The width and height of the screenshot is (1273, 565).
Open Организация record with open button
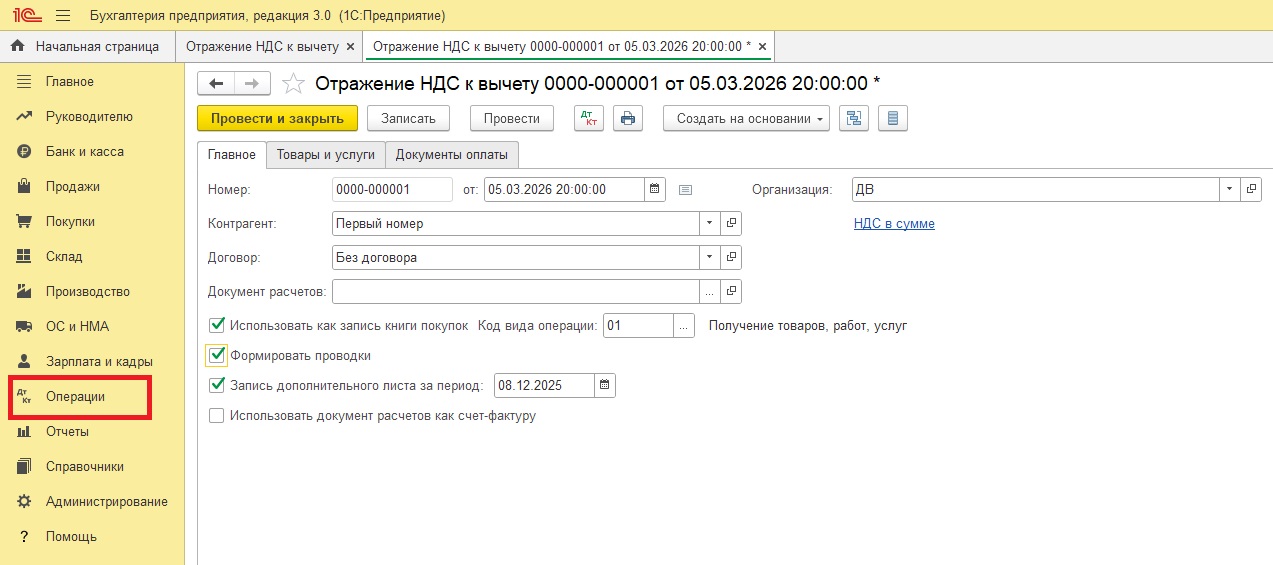[1251, 189]
